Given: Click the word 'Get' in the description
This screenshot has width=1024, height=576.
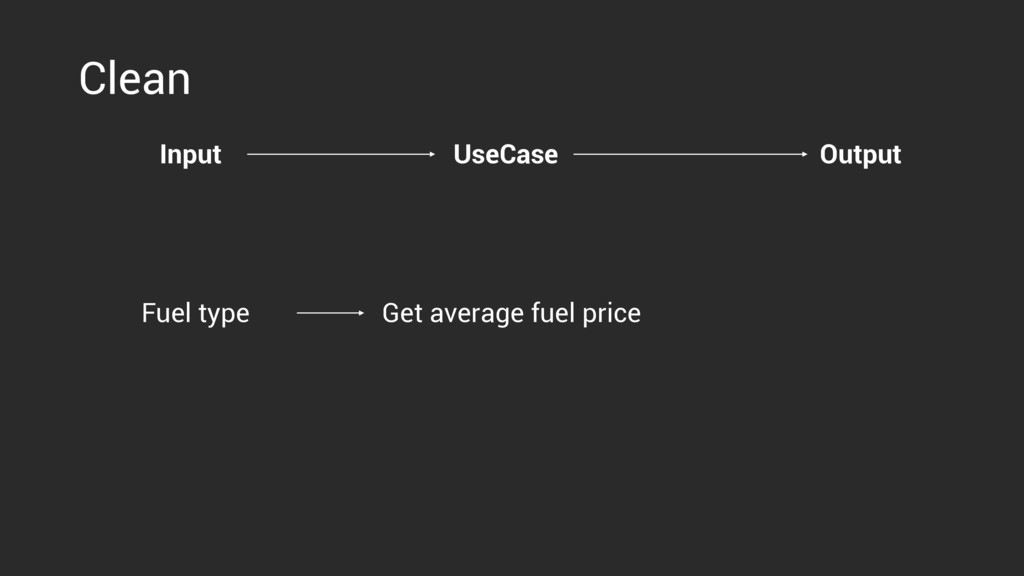Looking at the screenshot, I should click(402, 313).
